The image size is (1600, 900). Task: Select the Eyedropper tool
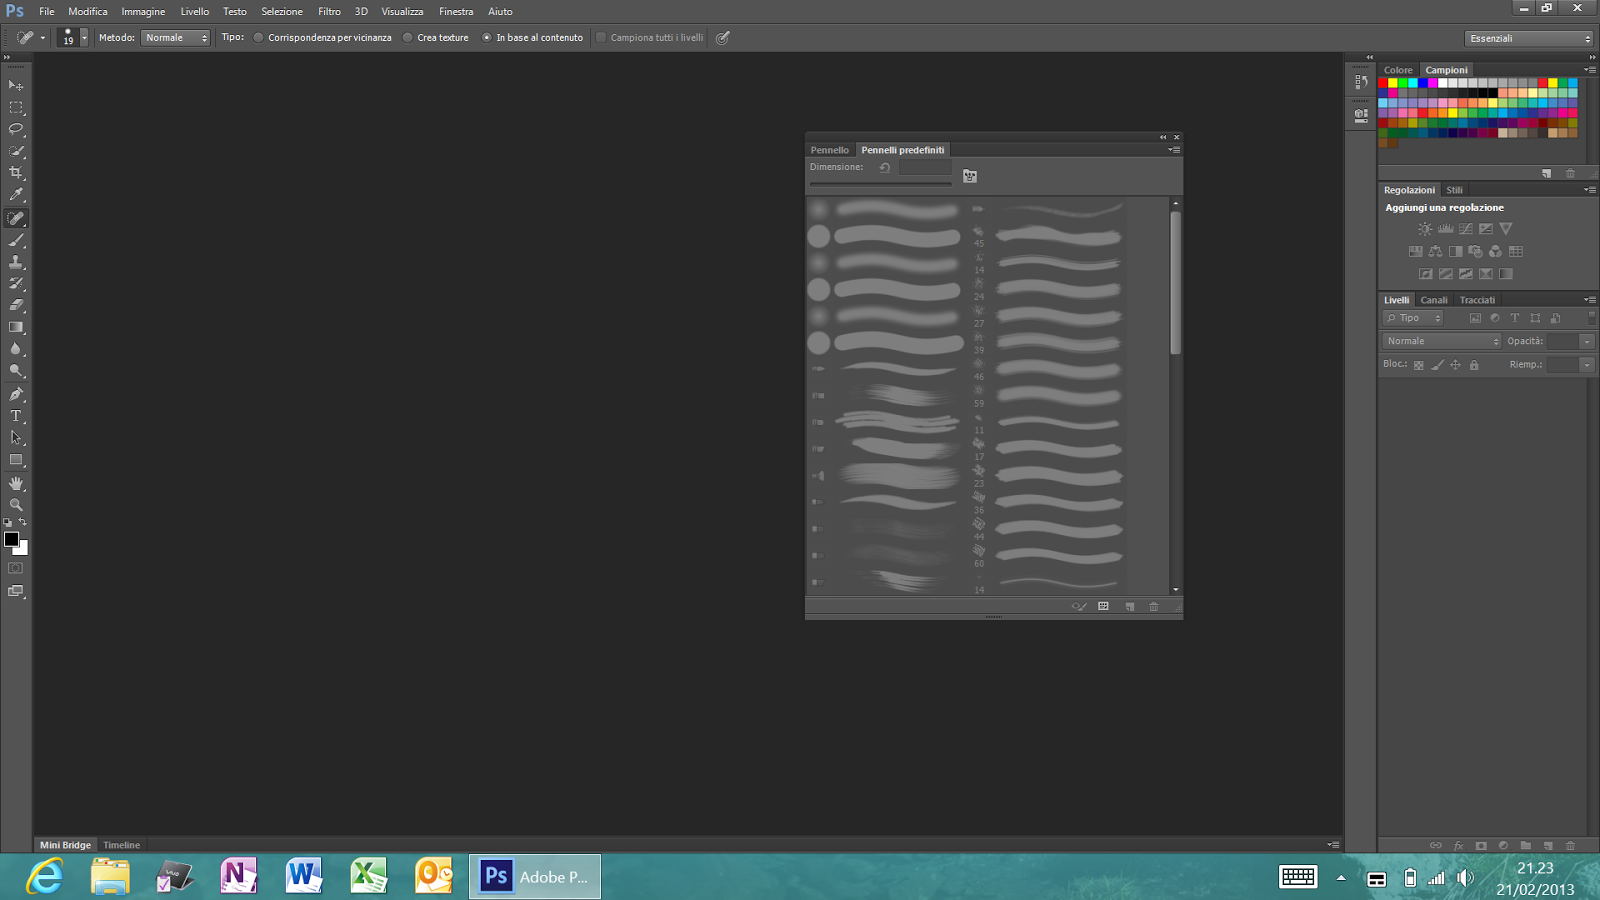[x=16, y=195]
